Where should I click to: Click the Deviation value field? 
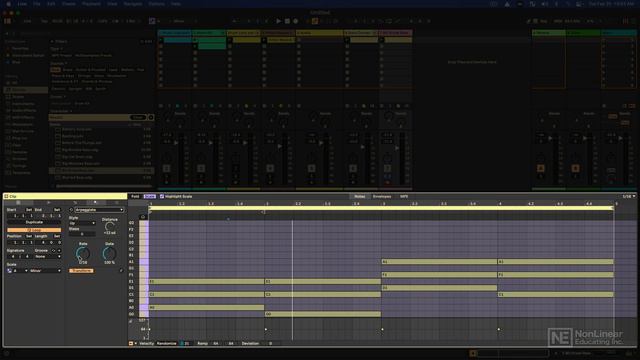pos(270,344)
